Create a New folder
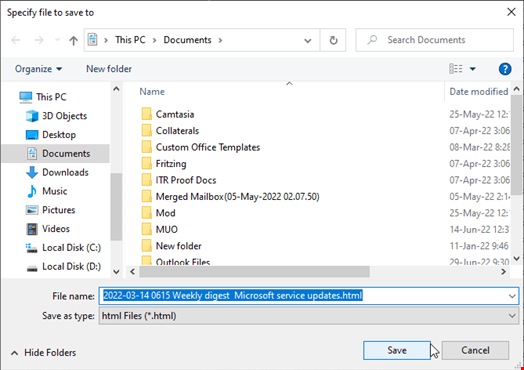Viewport: 524px width, 370px height. click(x=109, y=69)
